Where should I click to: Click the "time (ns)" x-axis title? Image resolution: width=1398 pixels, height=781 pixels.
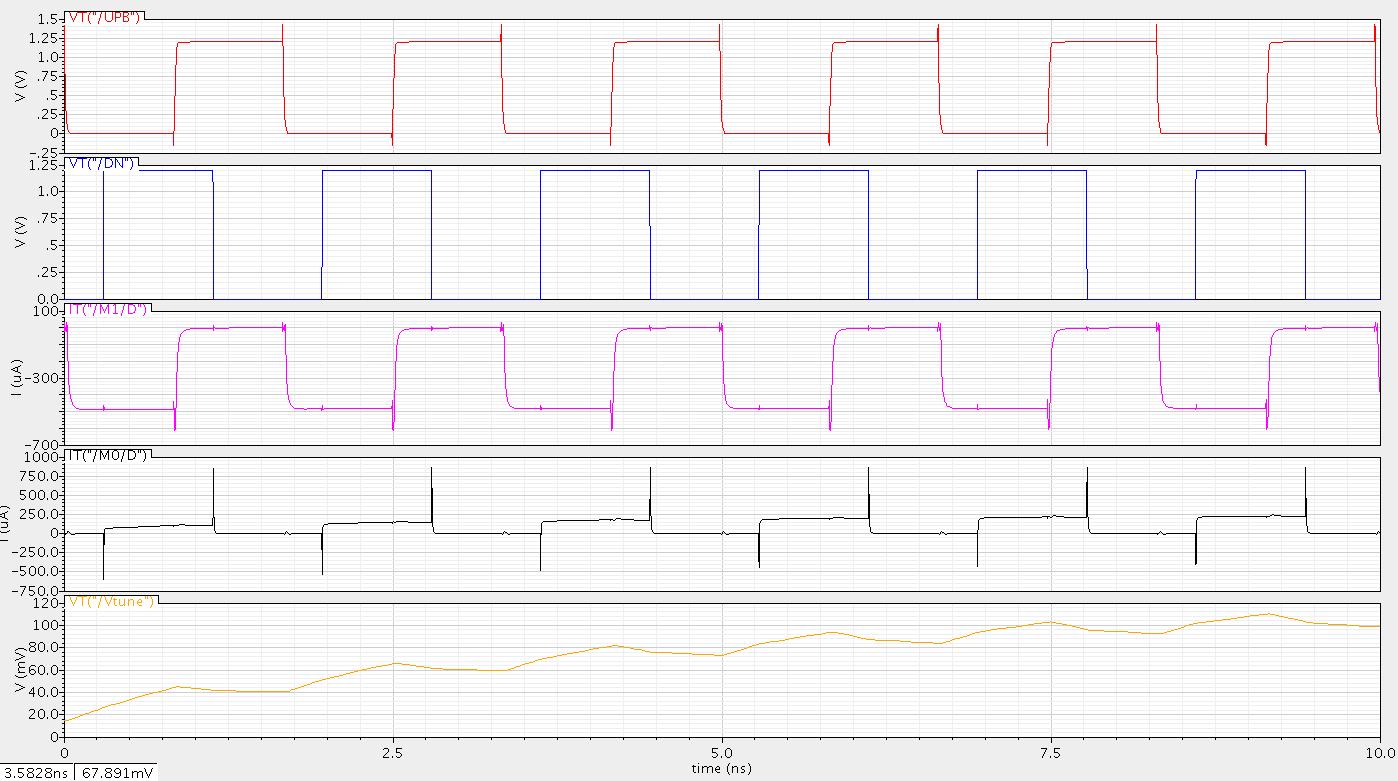click(x=722, y=768)
